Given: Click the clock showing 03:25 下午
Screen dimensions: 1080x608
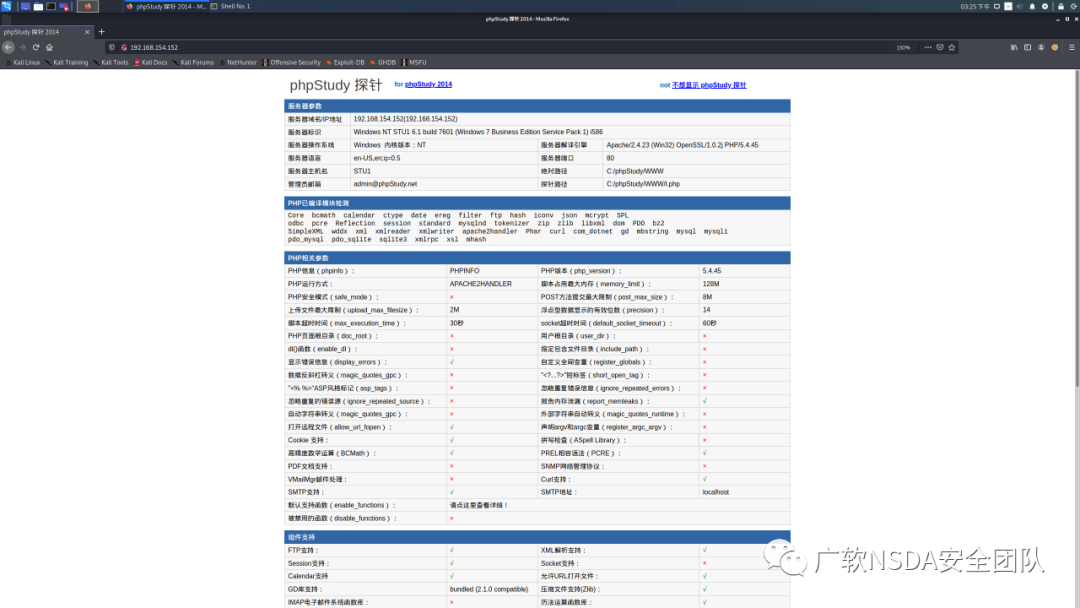Looking at the screenshot, I should click(x=975, y=6).
